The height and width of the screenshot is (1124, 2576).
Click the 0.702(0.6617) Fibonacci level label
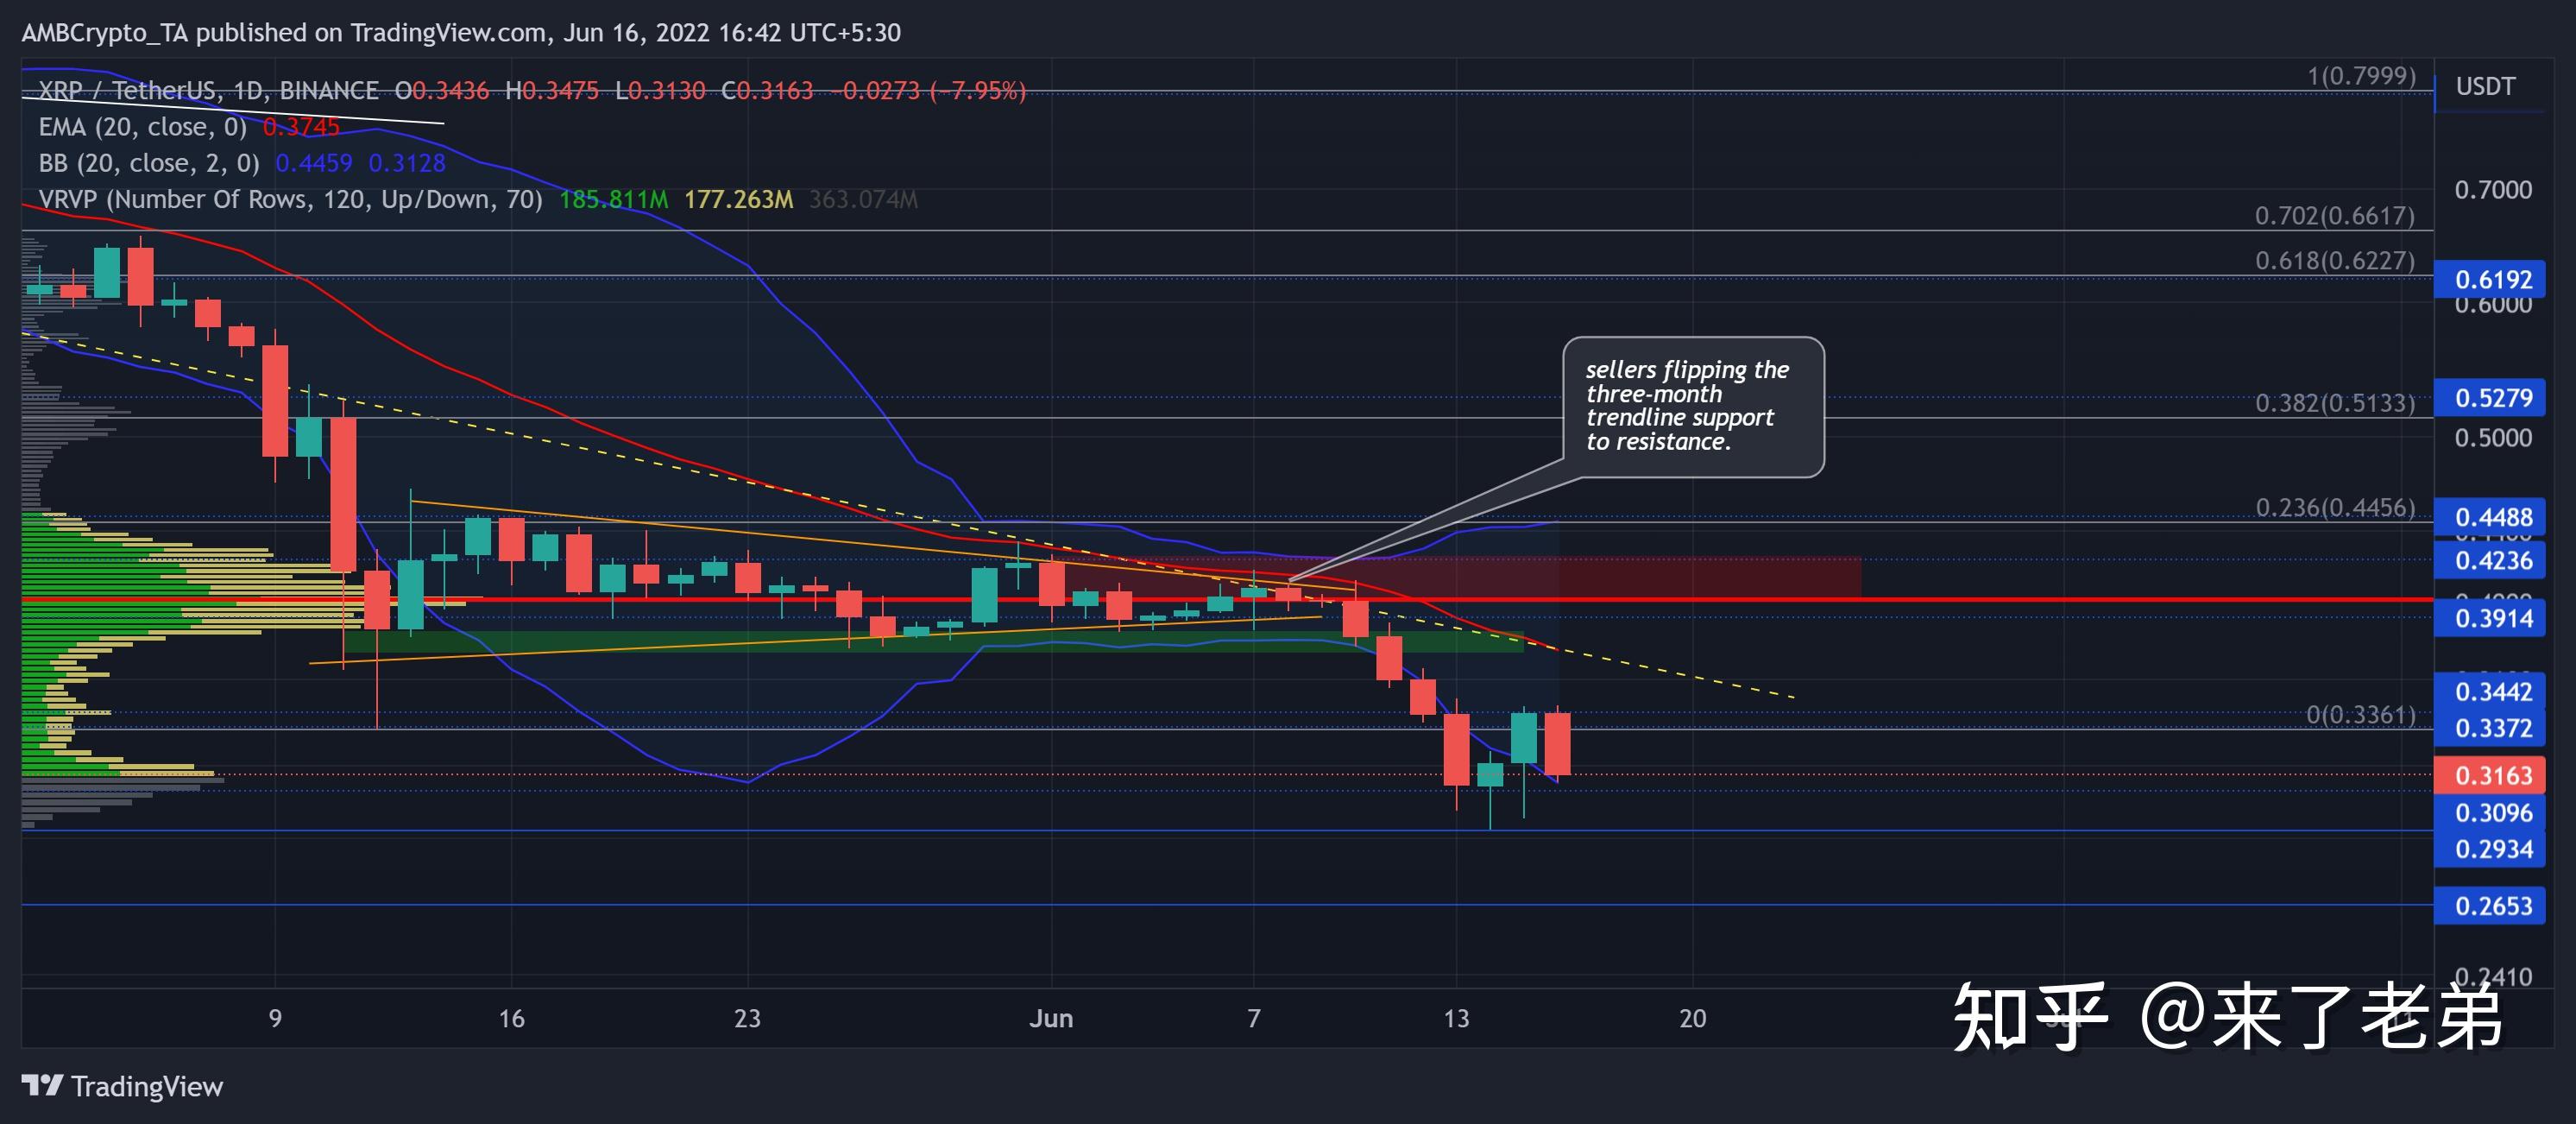tap(2334, 215)
